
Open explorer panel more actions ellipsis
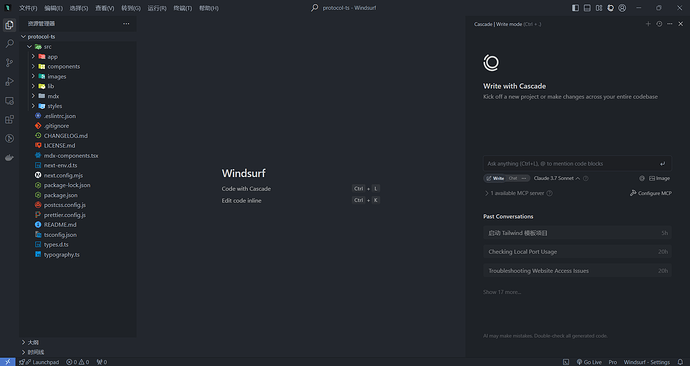(x=126, y=24)
